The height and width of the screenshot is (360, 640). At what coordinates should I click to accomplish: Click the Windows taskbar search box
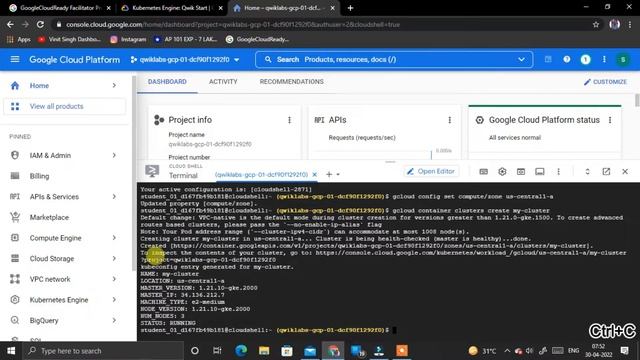tap(102, 351)
